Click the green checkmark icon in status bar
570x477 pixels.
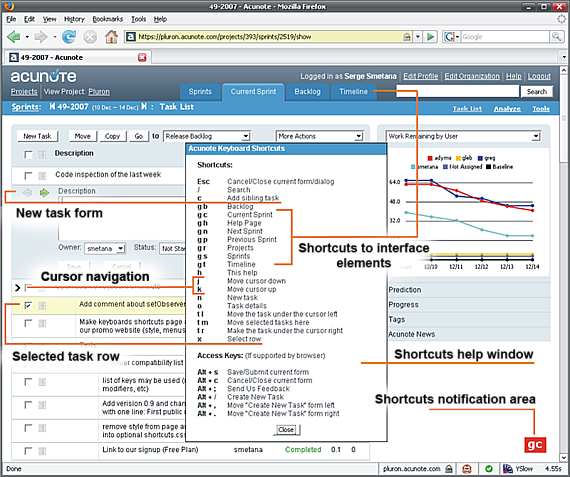click(x=489, y=469)
